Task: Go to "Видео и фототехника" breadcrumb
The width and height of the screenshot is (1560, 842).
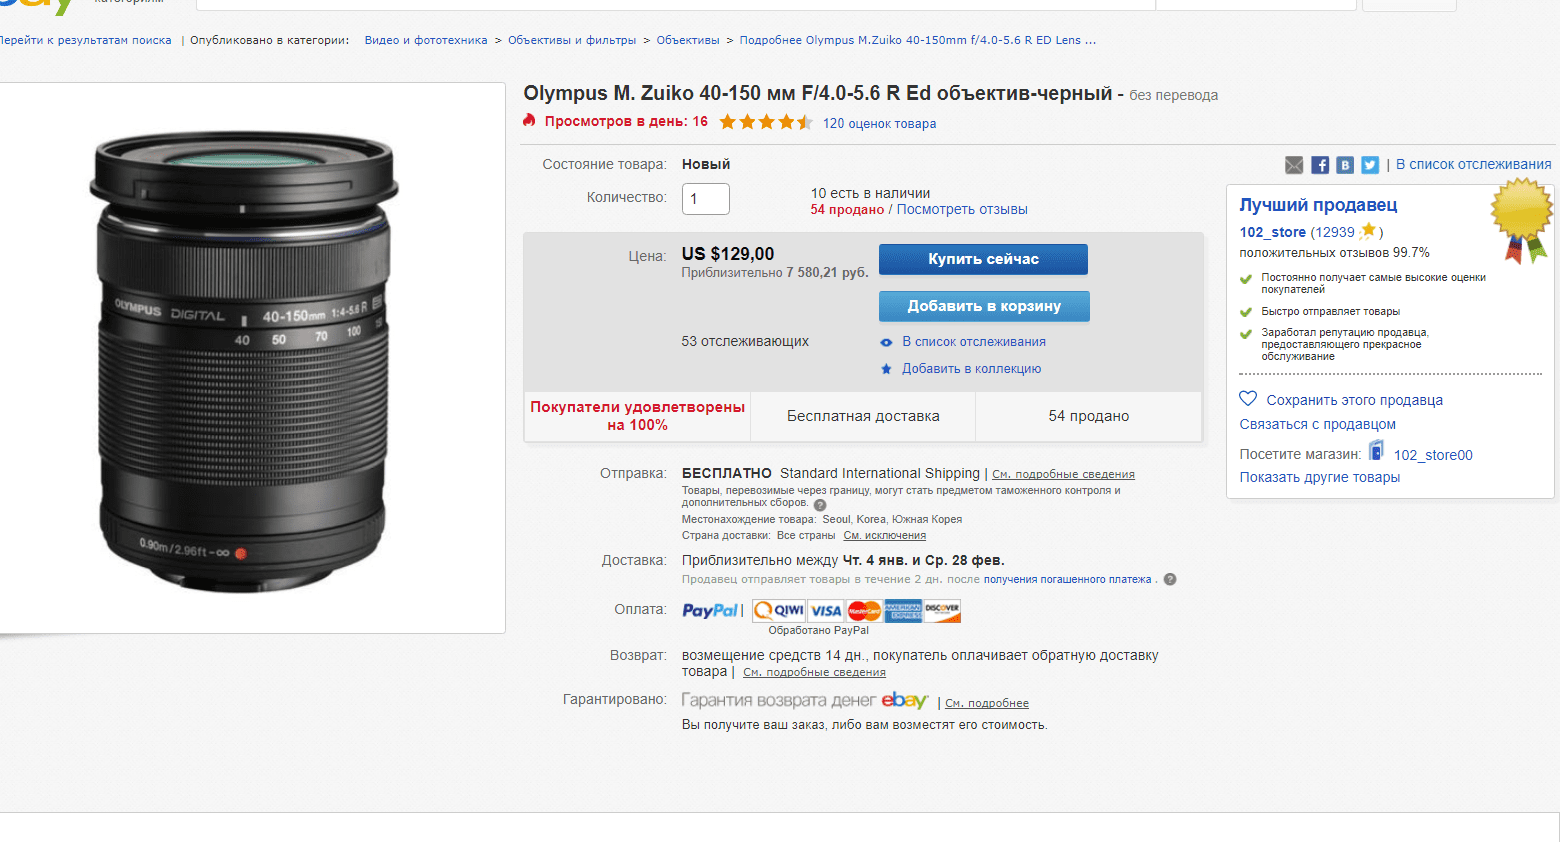Action: click(x=426, y=41)
